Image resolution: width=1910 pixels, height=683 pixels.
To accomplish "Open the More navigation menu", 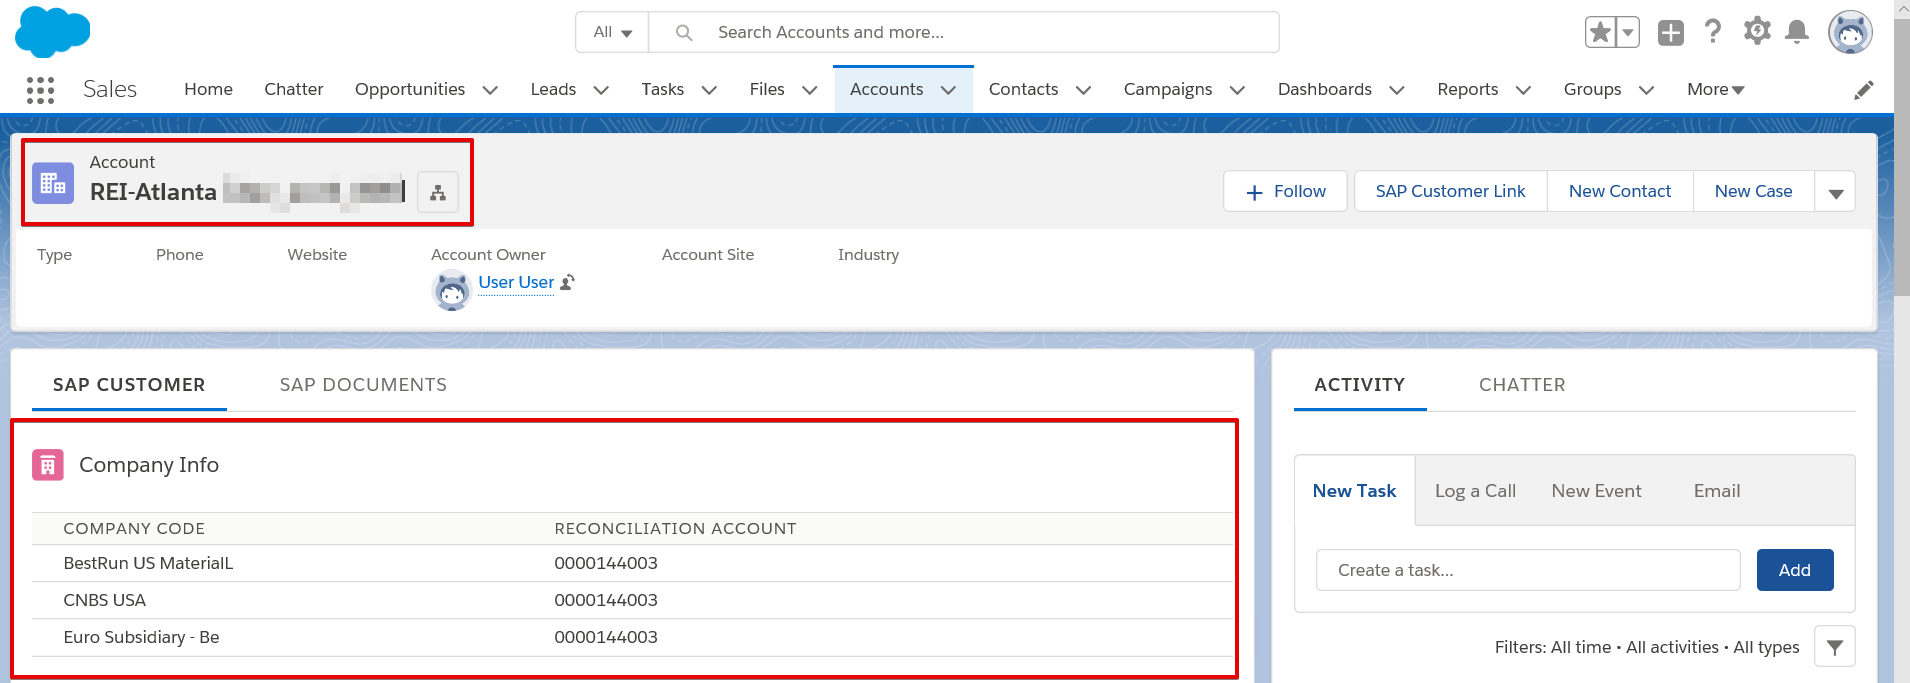I will coord(1715,89).
